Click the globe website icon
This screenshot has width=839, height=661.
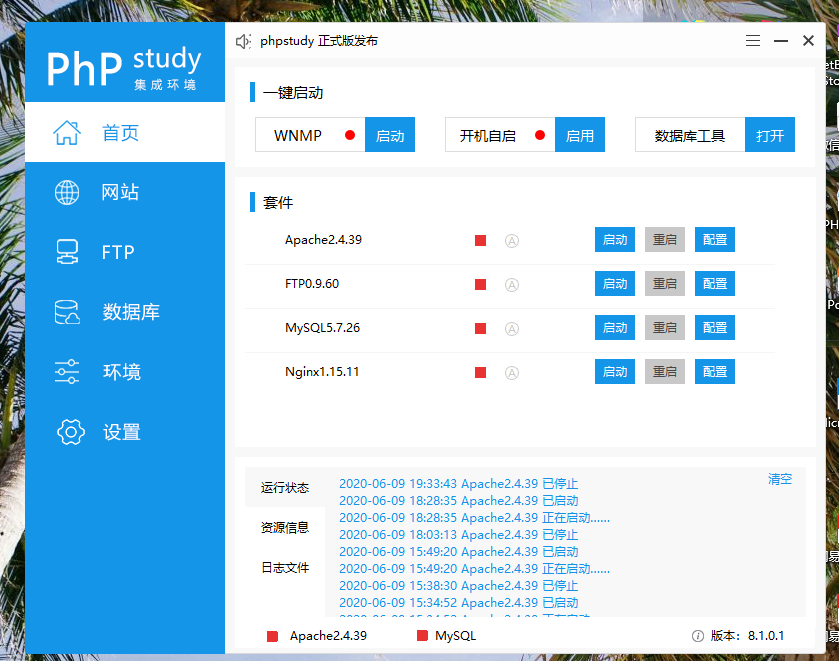[67, 192]
